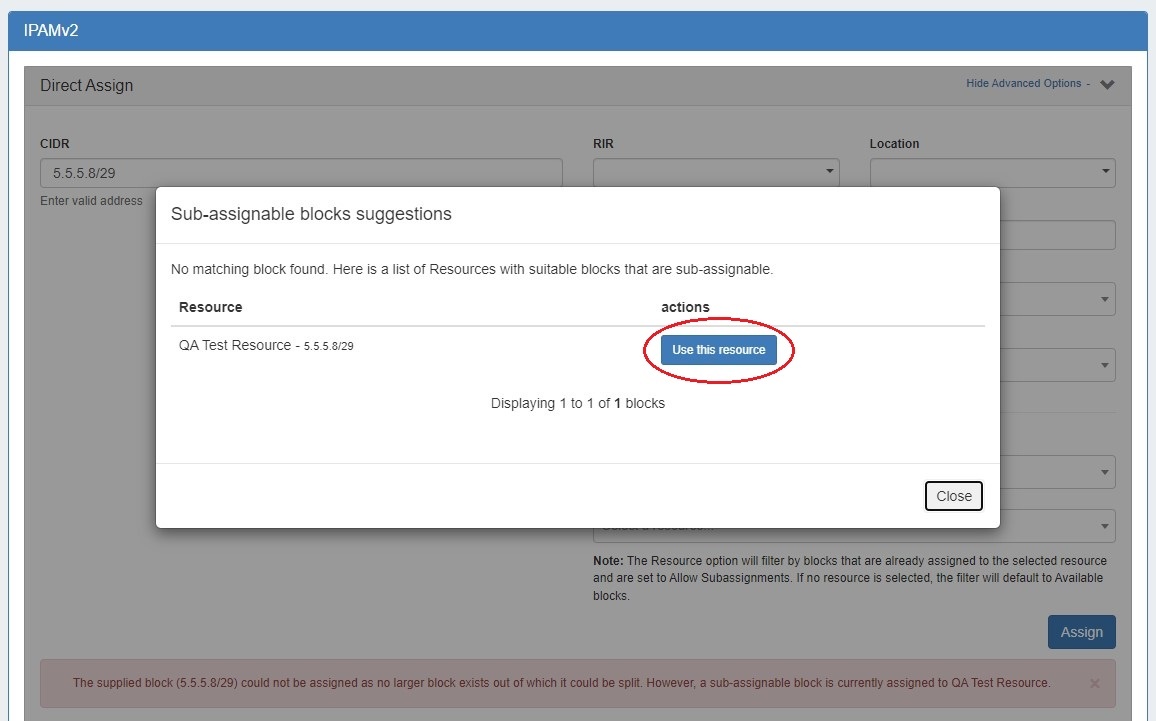Screen dimensions: 1156x721
Task: Click the Hide Advanced Options link
Action: pos(1023,84)
